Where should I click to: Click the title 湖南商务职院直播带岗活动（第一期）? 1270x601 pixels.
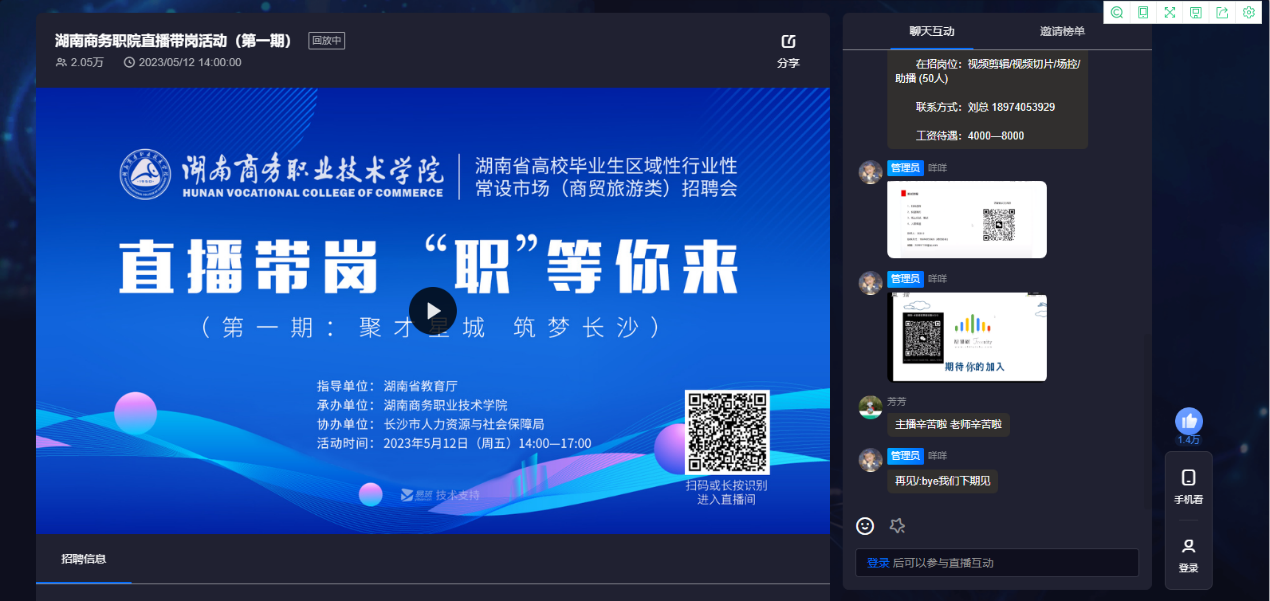[176, 41]
